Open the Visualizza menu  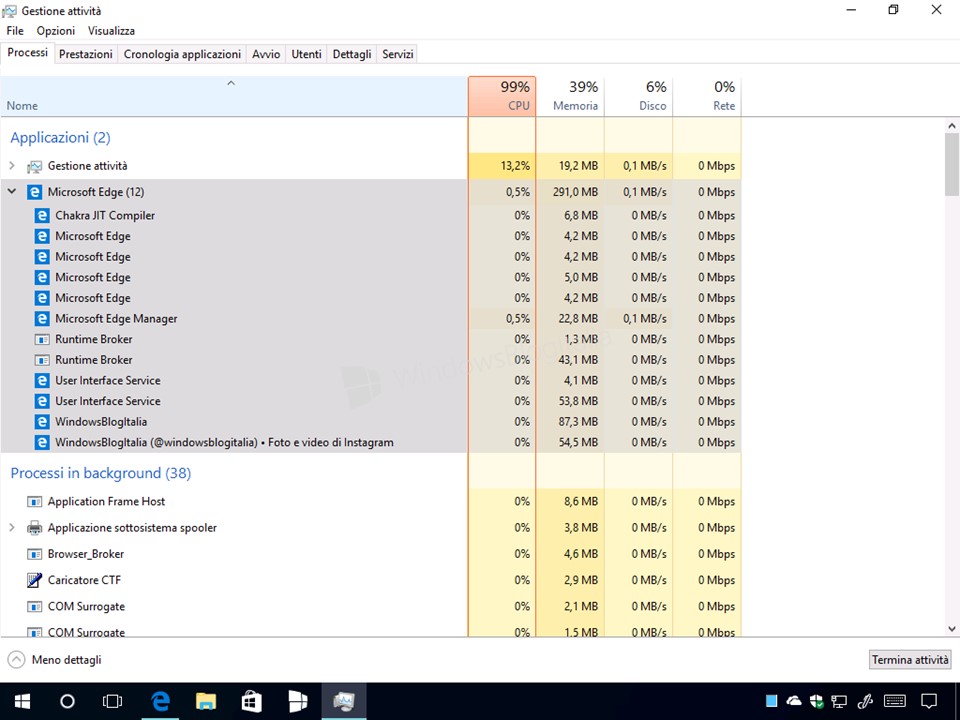[x=111, y=31]
